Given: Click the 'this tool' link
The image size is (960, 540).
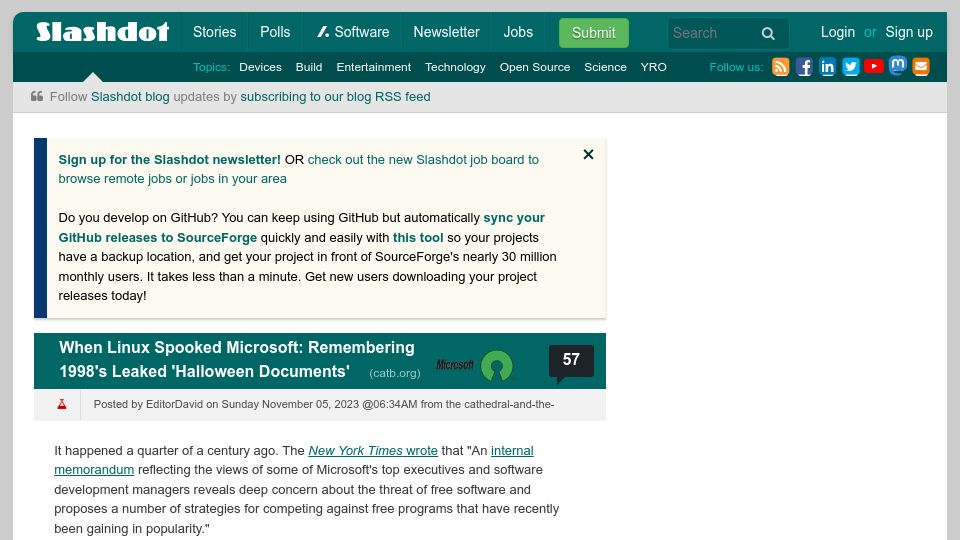Looking at the screenshot, I should tap(418, 238).
